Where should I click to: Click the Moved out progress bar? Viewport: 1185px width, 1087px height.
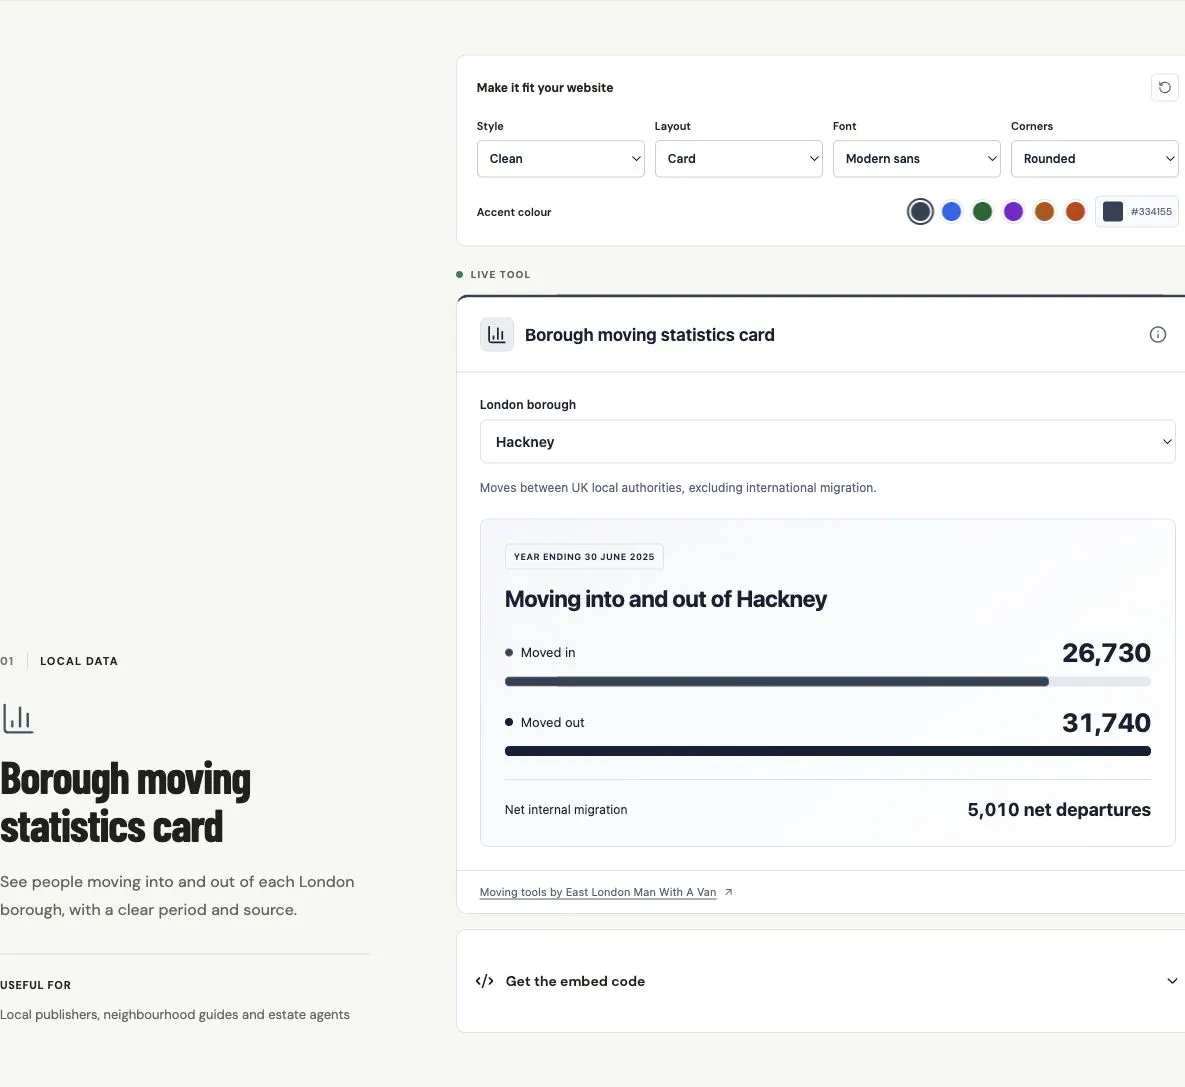(x=828, y=751)
